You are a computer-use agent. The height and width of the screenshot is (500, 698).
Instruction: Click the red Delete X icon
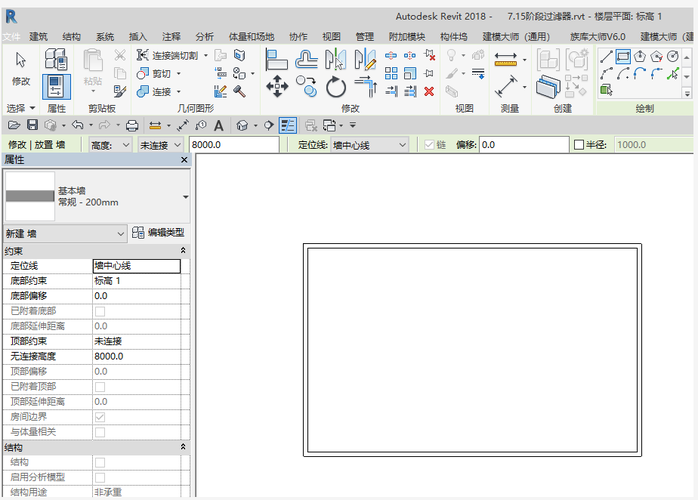429,91
